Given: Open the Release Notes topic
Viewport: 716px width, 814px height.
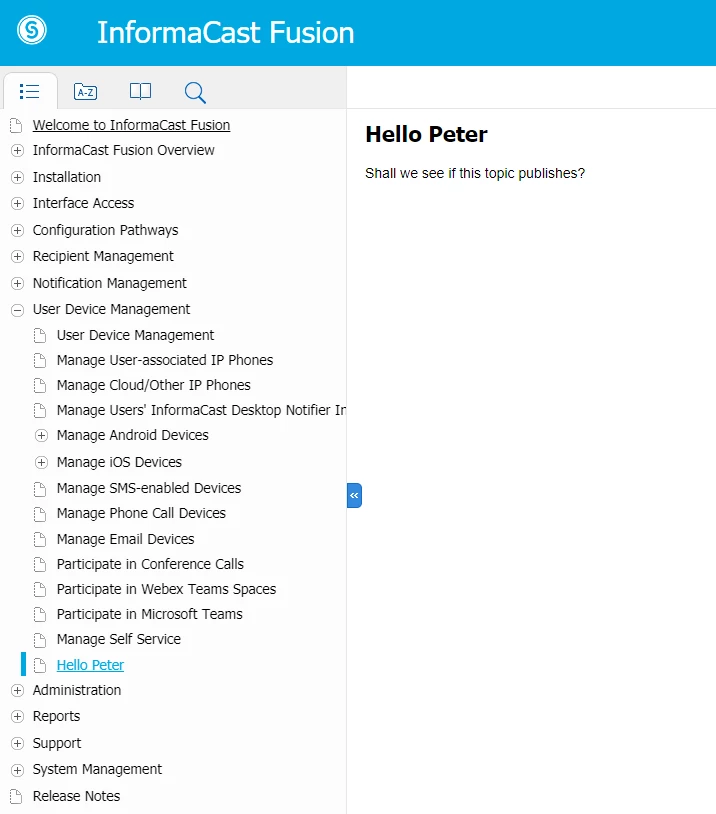Looking at the screenshot, I should coord(76,796).
